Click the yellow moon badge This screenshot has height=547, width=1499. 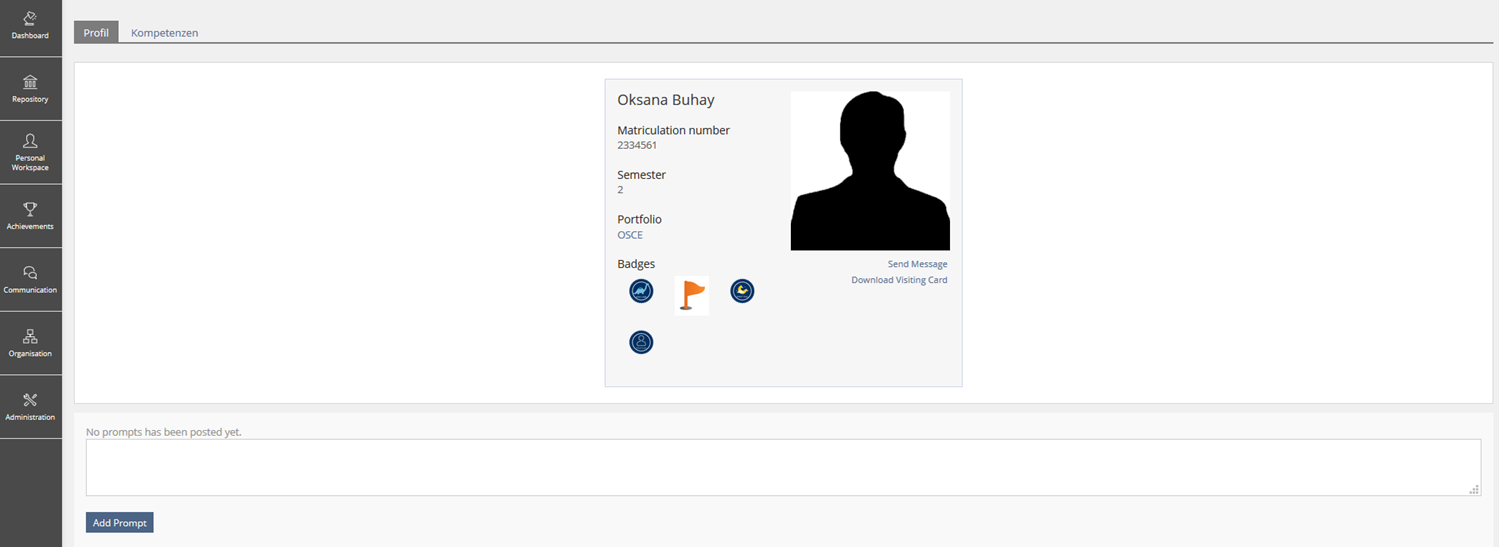click(x=742, y=291)
